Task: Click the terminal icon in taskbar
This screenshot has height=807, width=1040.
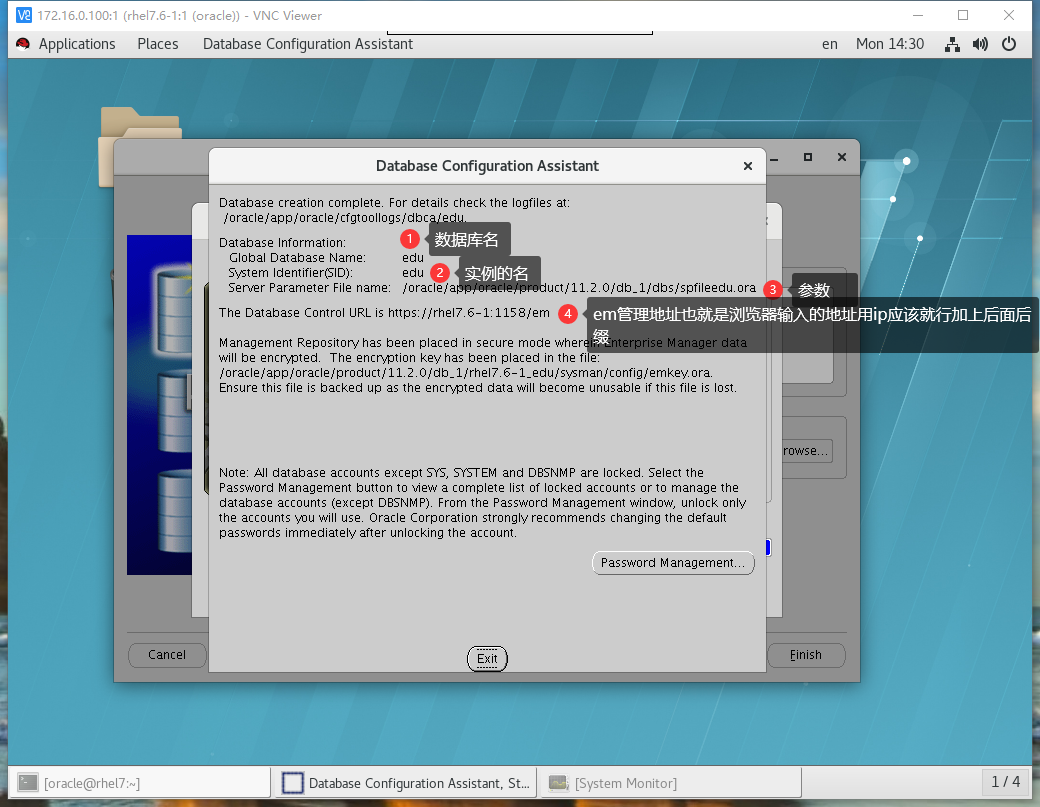Action: (28, 782)
